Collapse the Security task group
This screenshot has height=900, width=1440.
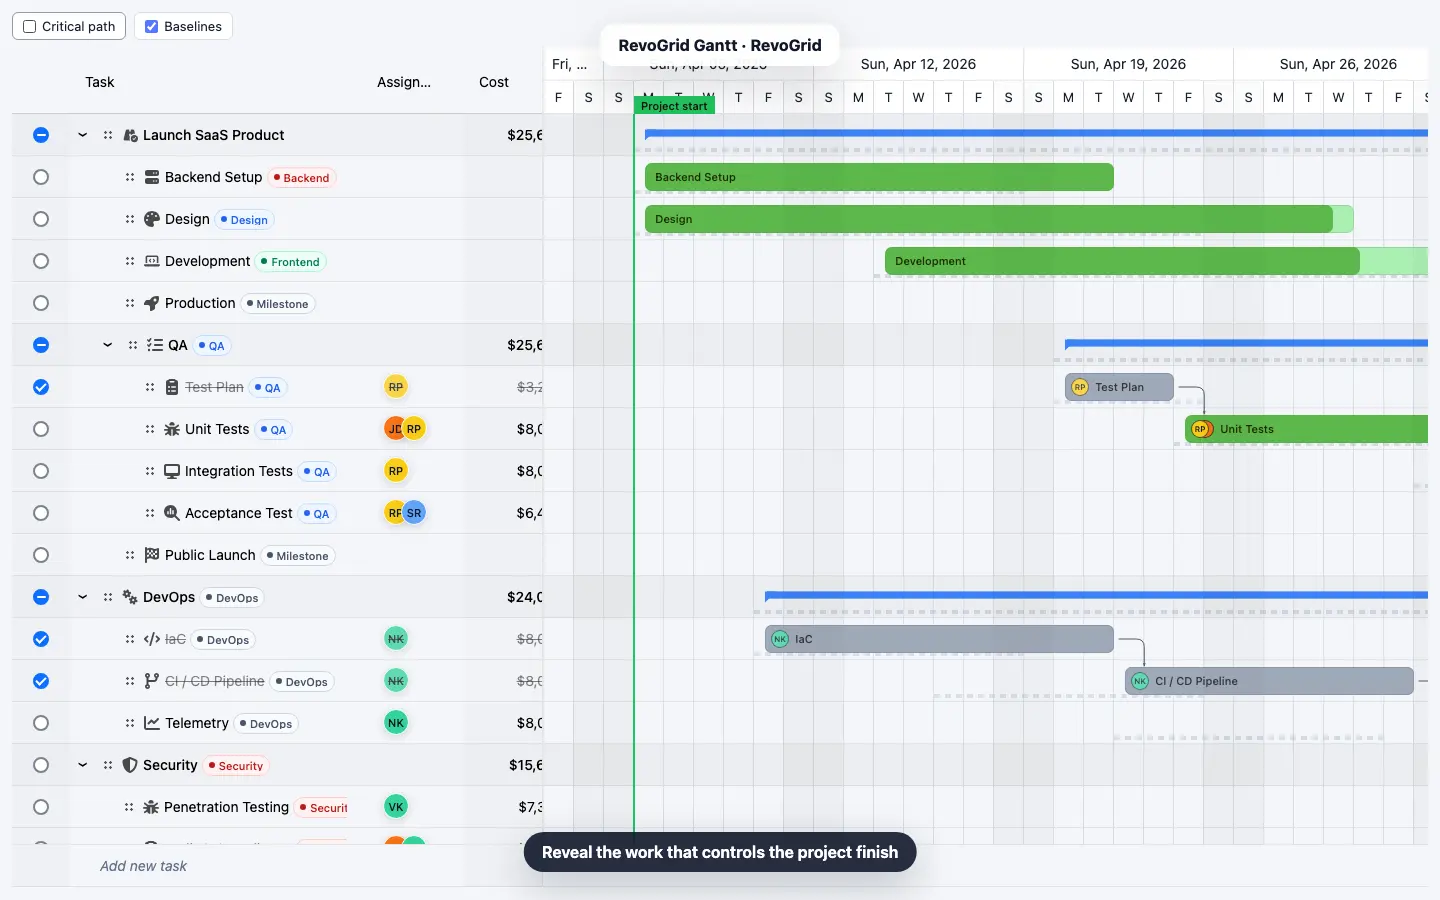coord(82,765)
